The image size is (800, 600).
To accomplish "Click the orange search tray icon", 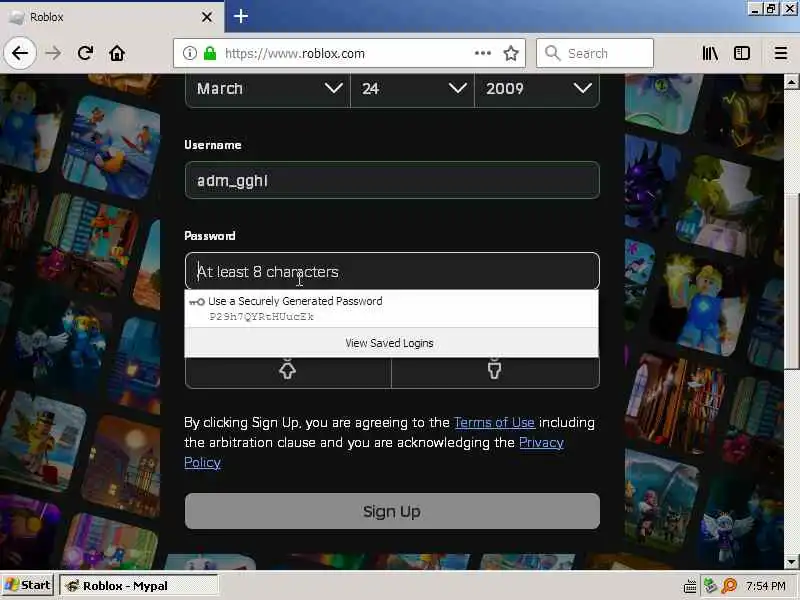I will coord(729,586).
